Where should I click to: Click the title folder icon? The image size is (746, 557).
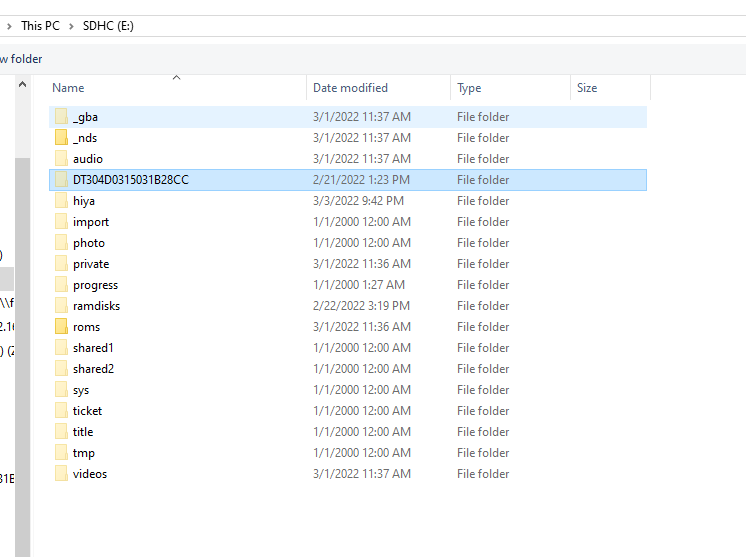(x=61, y=431)
